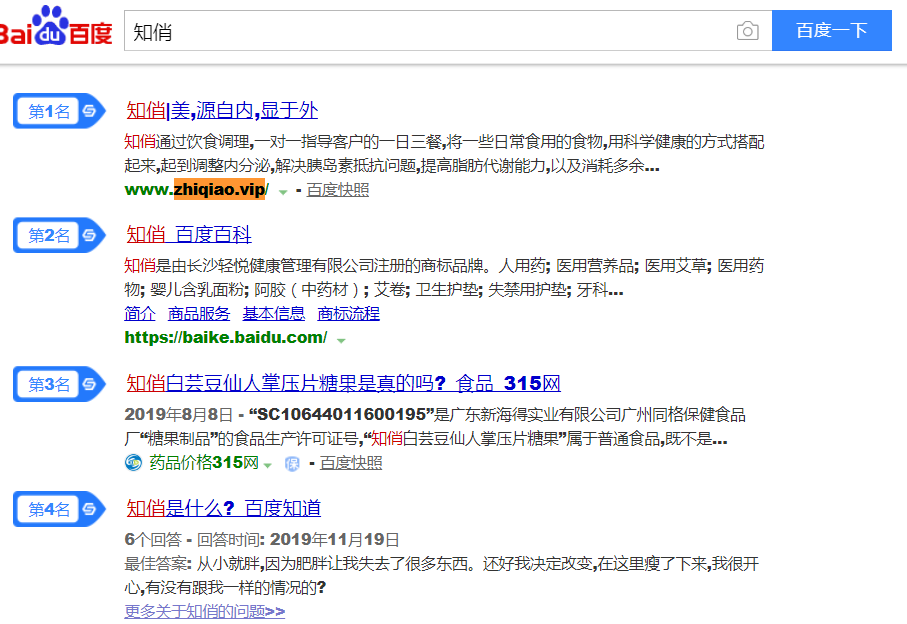This screenshot has height=624, width=907.
Task: Click the 保 verification shield icon
Action: (x=292, y=463)
